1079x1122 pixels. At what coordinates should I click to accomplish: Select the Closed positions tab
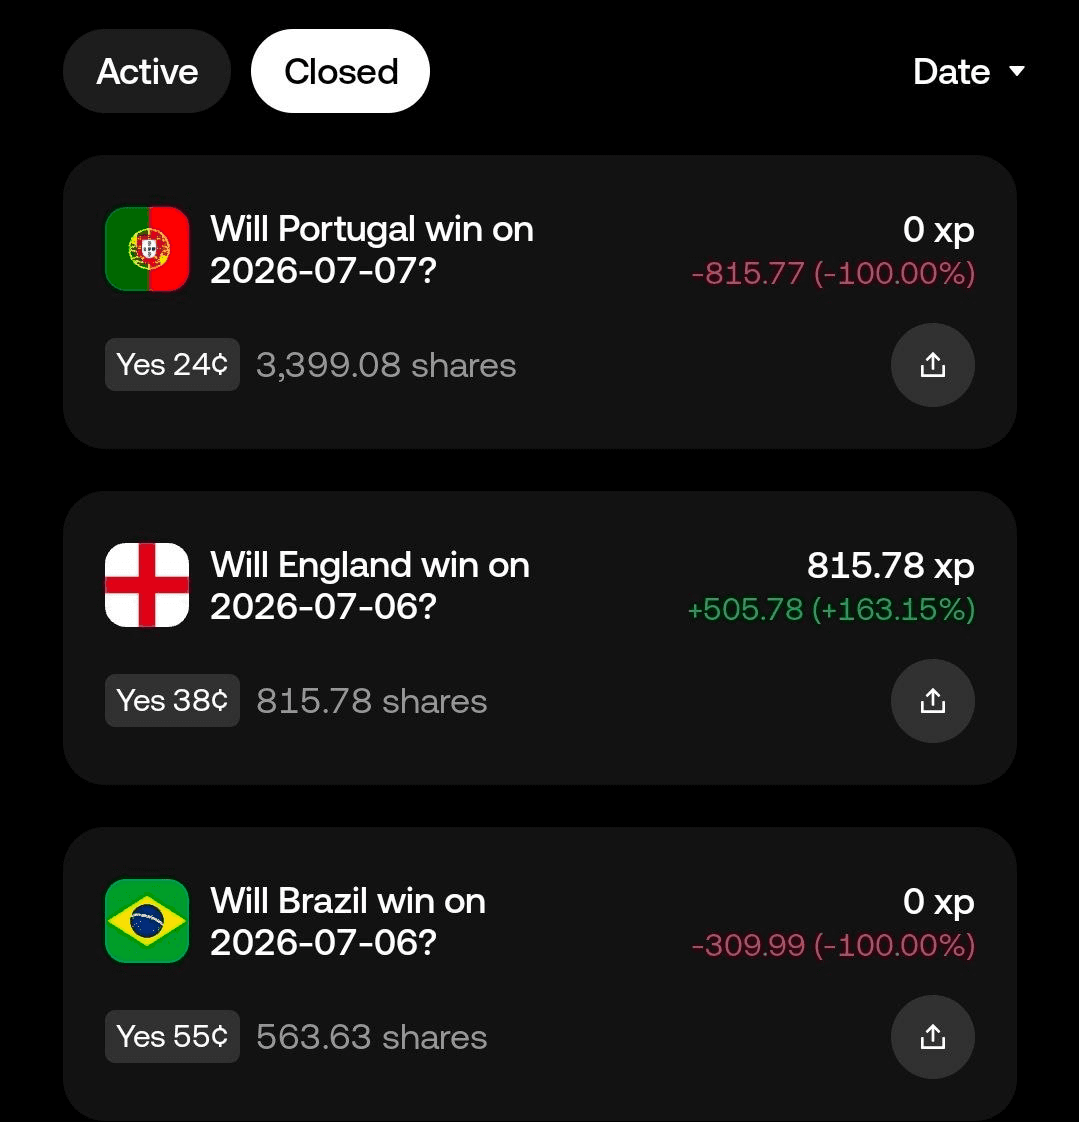coord(341,71)
